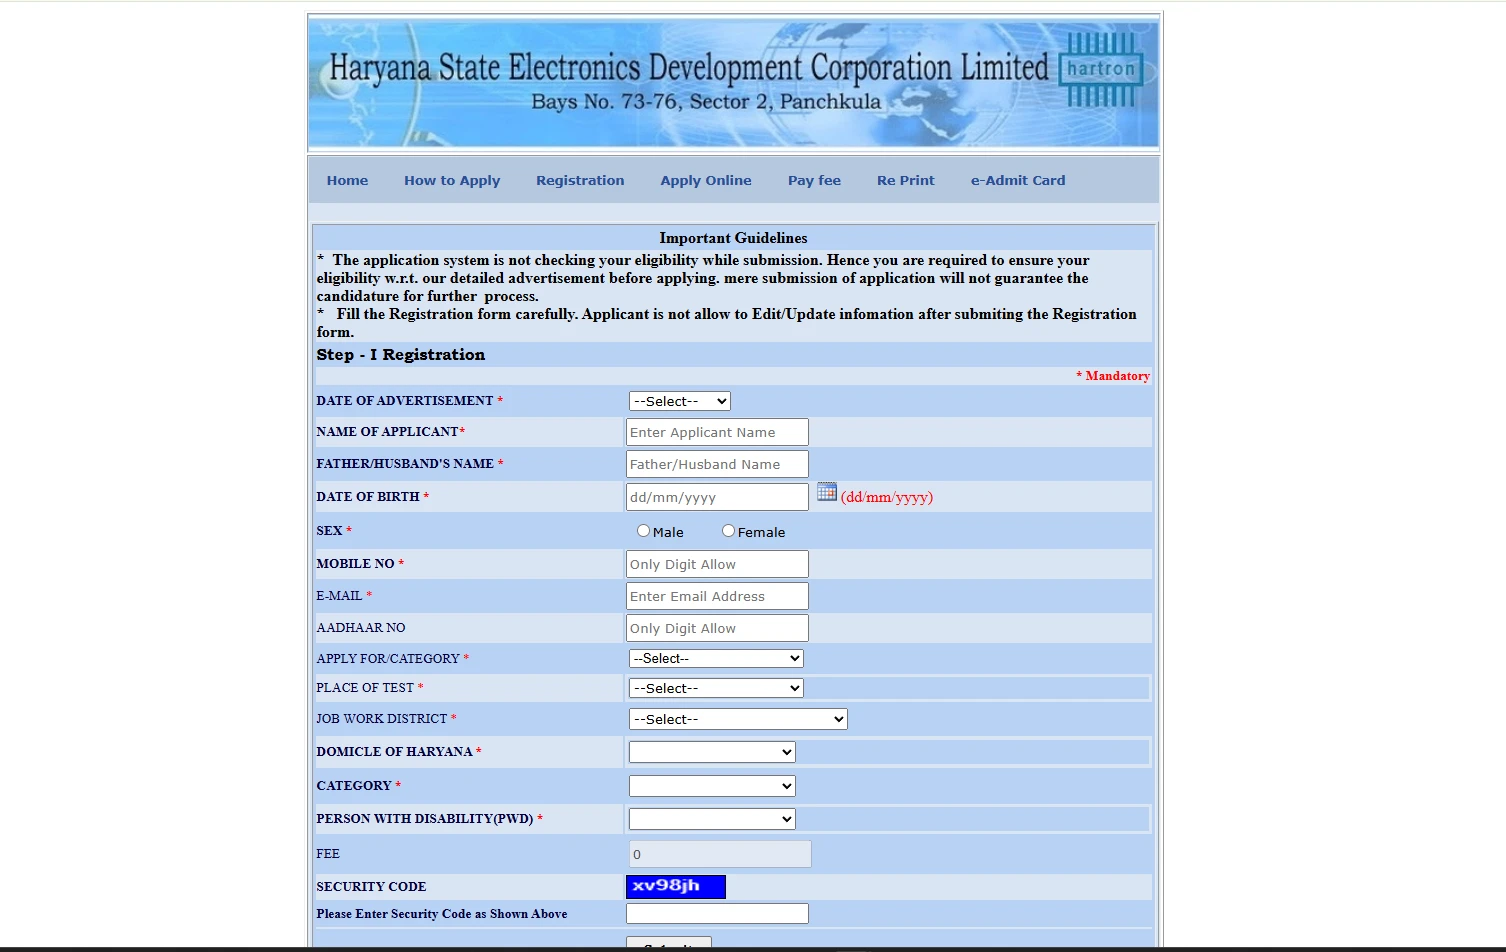The image size is (1506, 952).
Task: Open the How to Apply menu
Action: 452,180
